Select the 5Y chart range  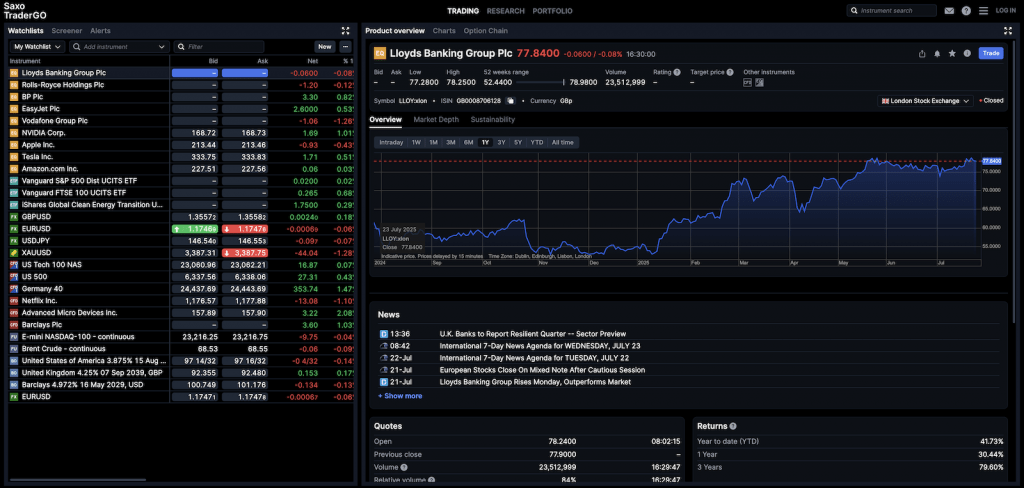point(518,142)
